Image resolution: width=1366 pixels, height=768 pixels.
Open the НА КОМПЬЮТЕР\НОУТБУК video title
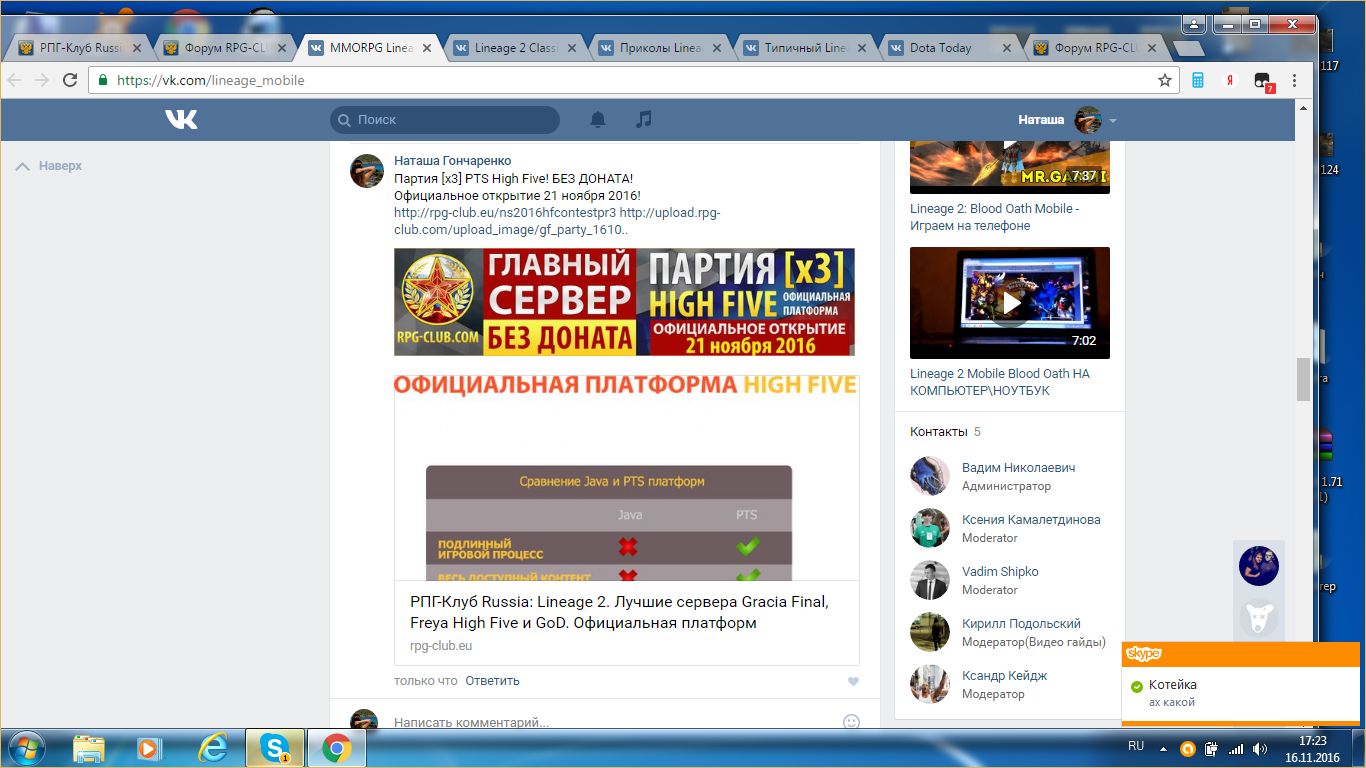pos(1000,382)
